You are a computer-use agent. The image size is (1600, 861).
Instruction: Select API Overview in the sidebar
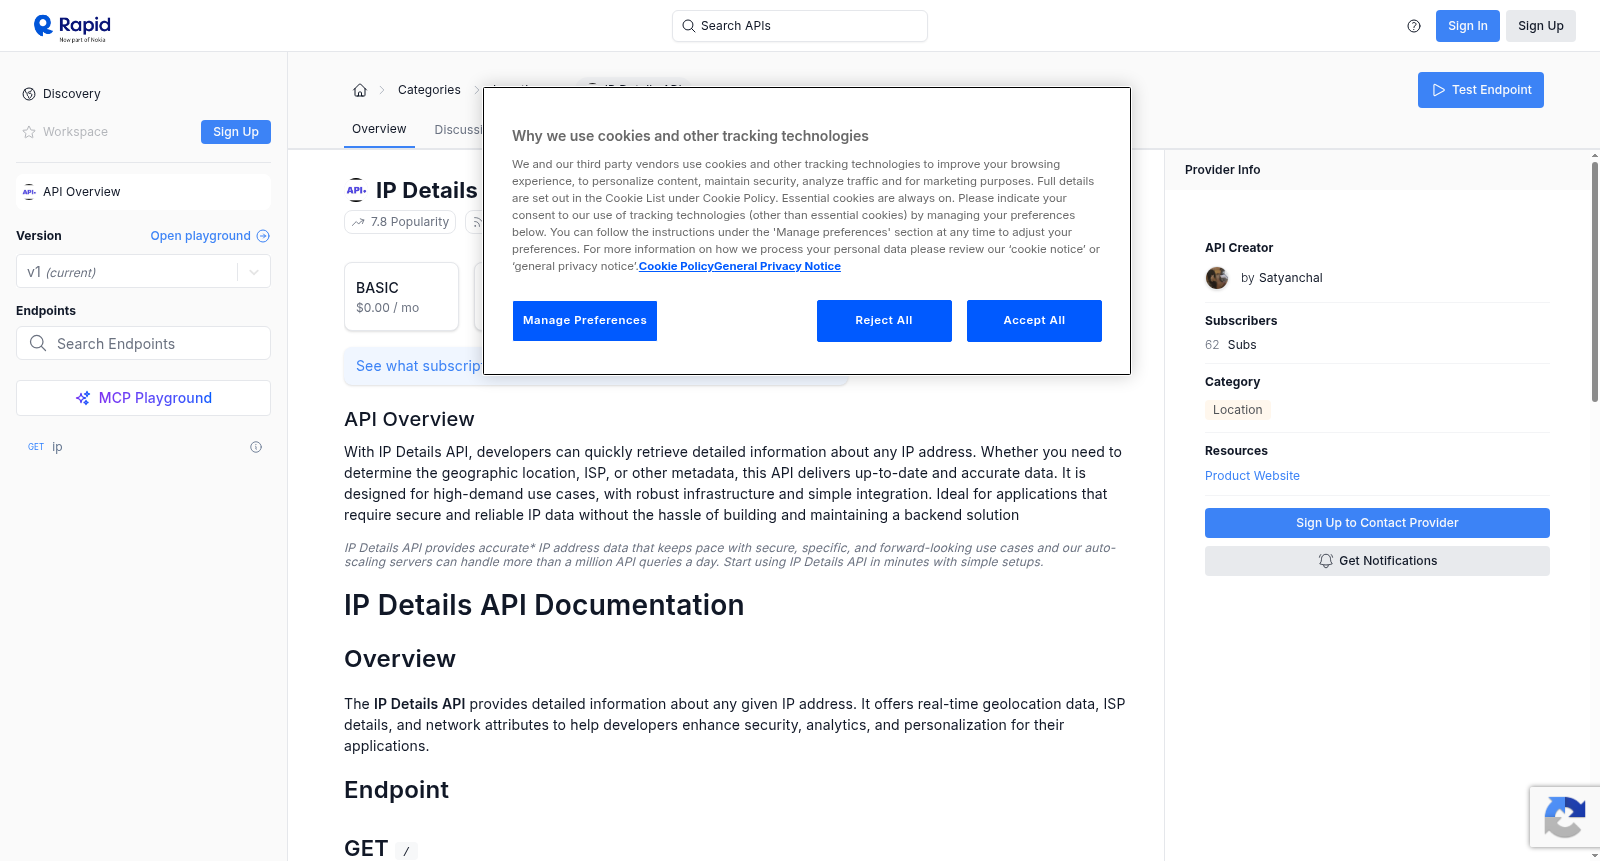pos(144,192)
